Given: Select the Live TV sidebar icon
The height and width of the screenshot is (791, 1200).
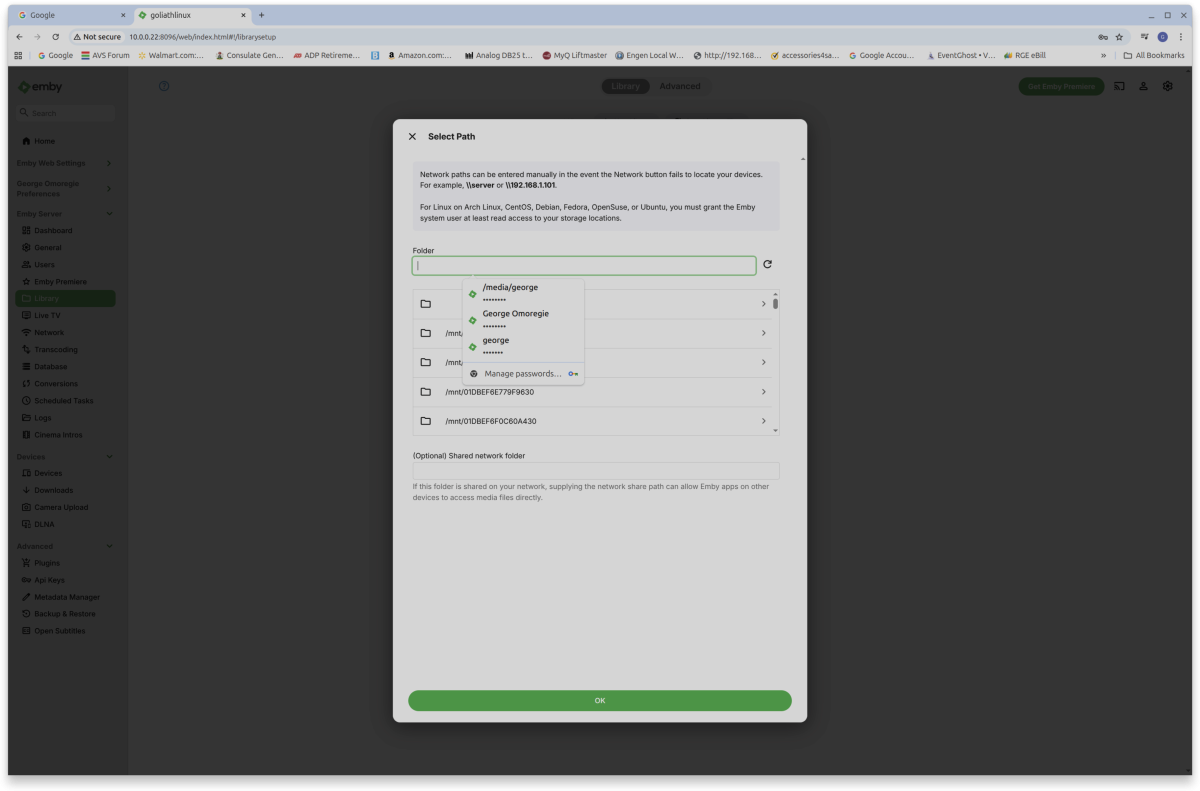Looking at the screenshot, I should 27,315.
